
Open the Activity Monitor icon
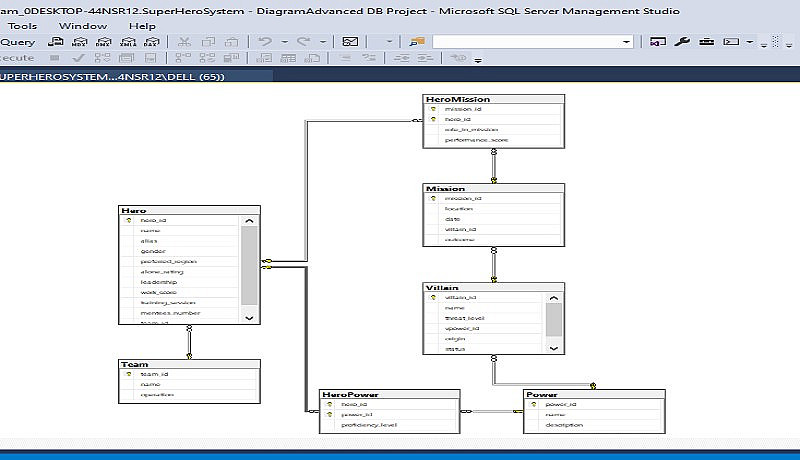point(350,42)
